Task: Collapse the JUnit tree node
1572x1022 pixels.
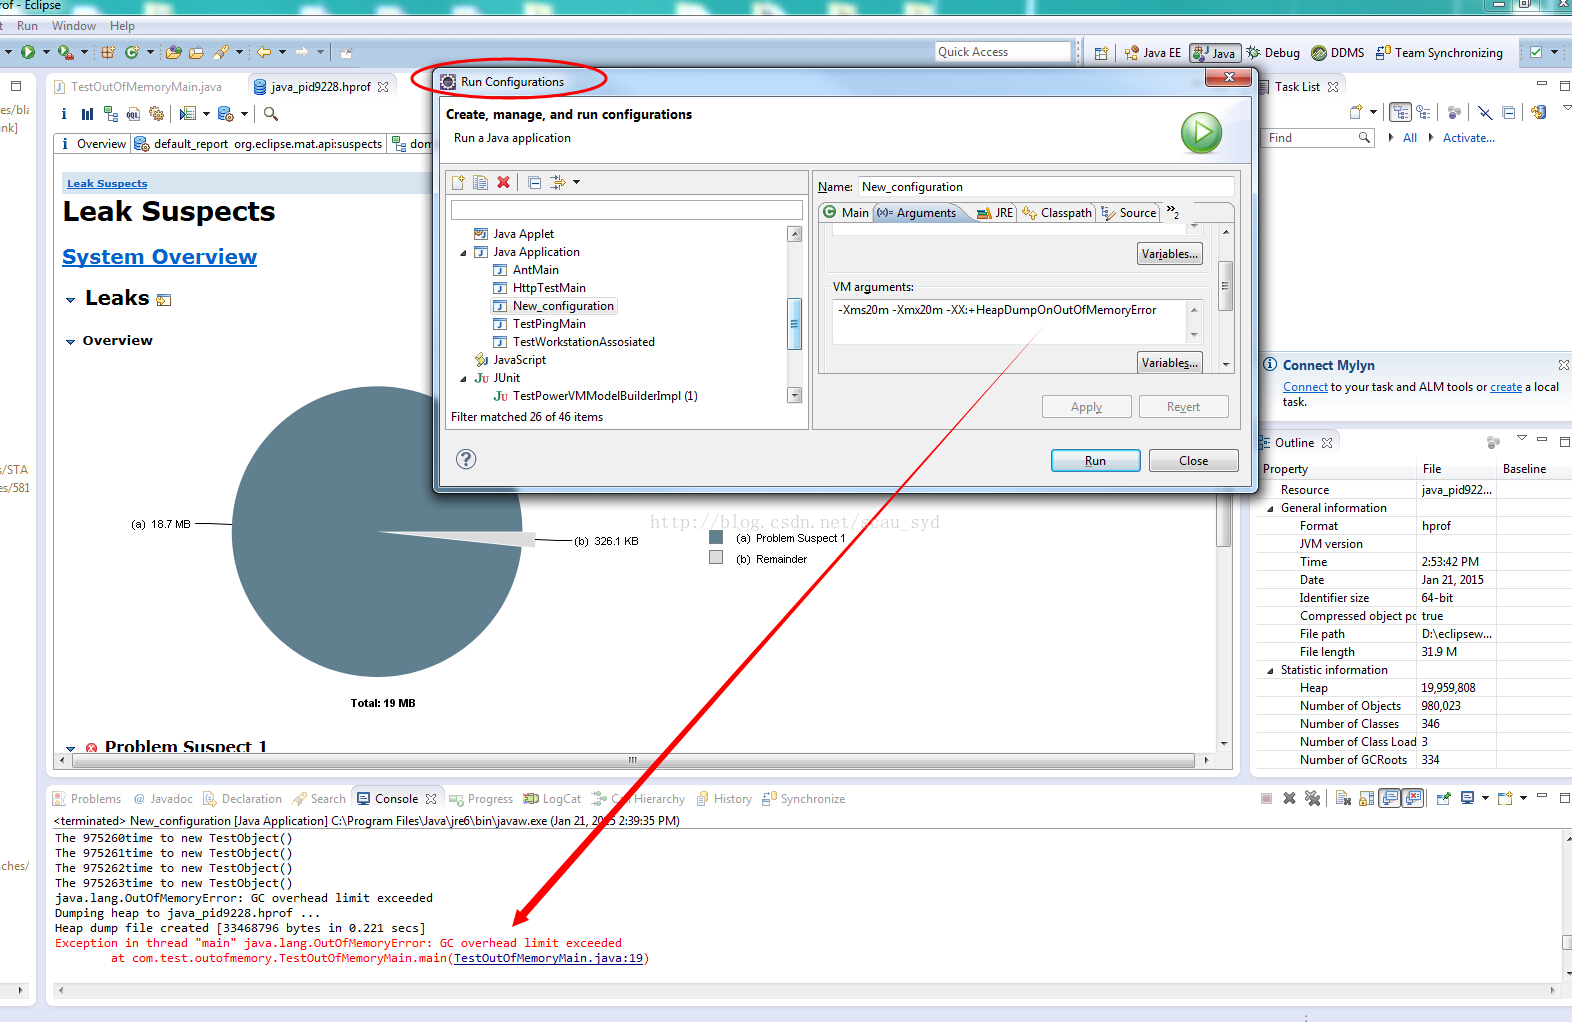Action: [x=463, y=379]
